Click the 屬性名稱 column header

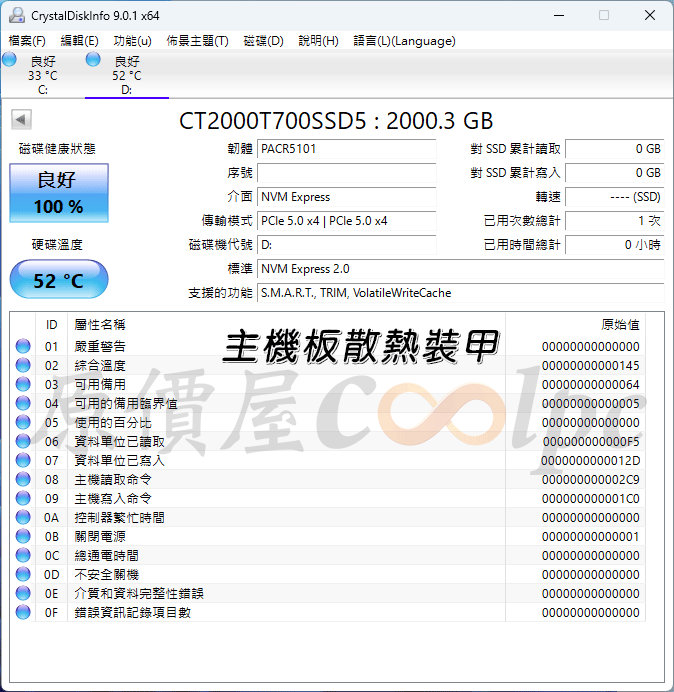pos(286,325)
